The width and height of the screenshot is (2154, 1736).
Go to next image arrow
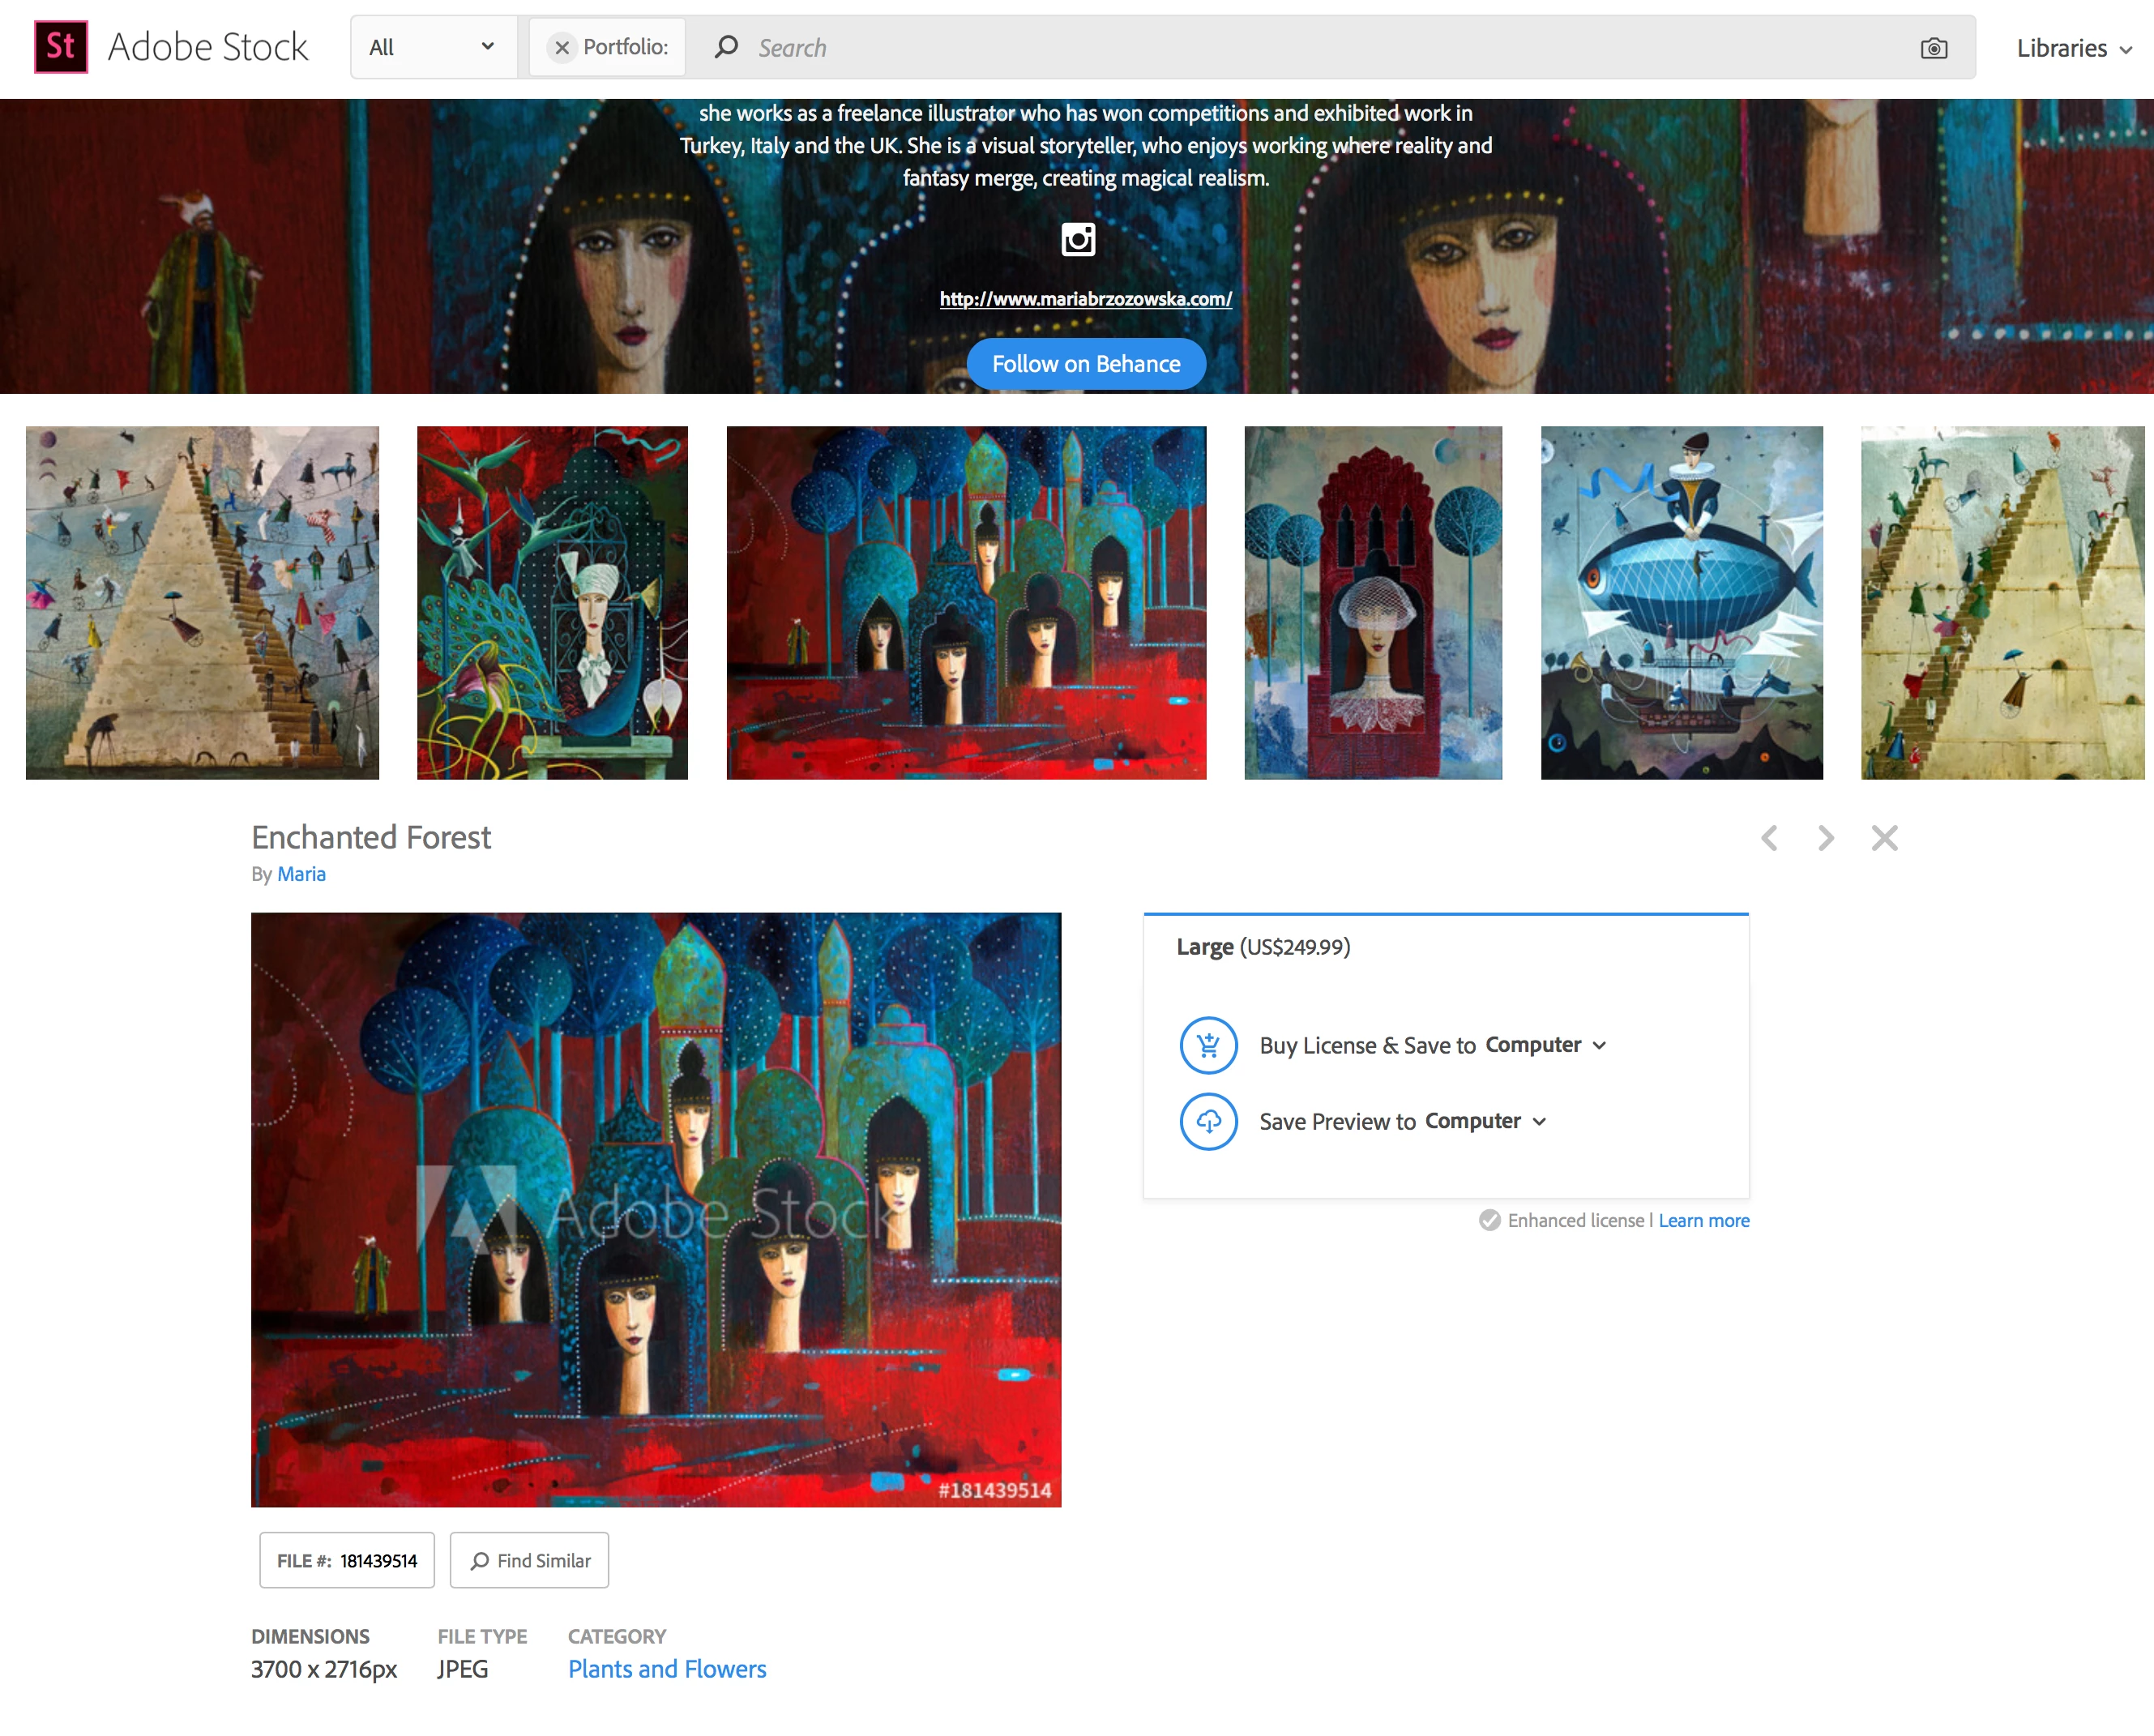[x=1825, y=837]
